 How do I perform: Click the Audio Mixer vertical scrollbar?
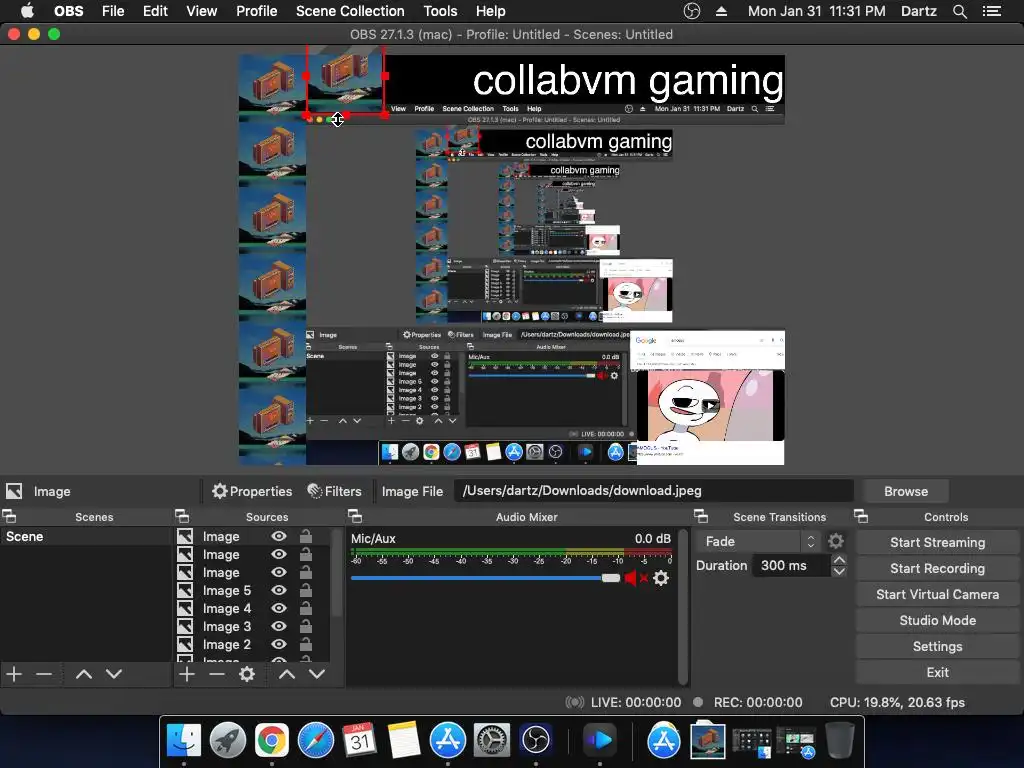[683, 606]
